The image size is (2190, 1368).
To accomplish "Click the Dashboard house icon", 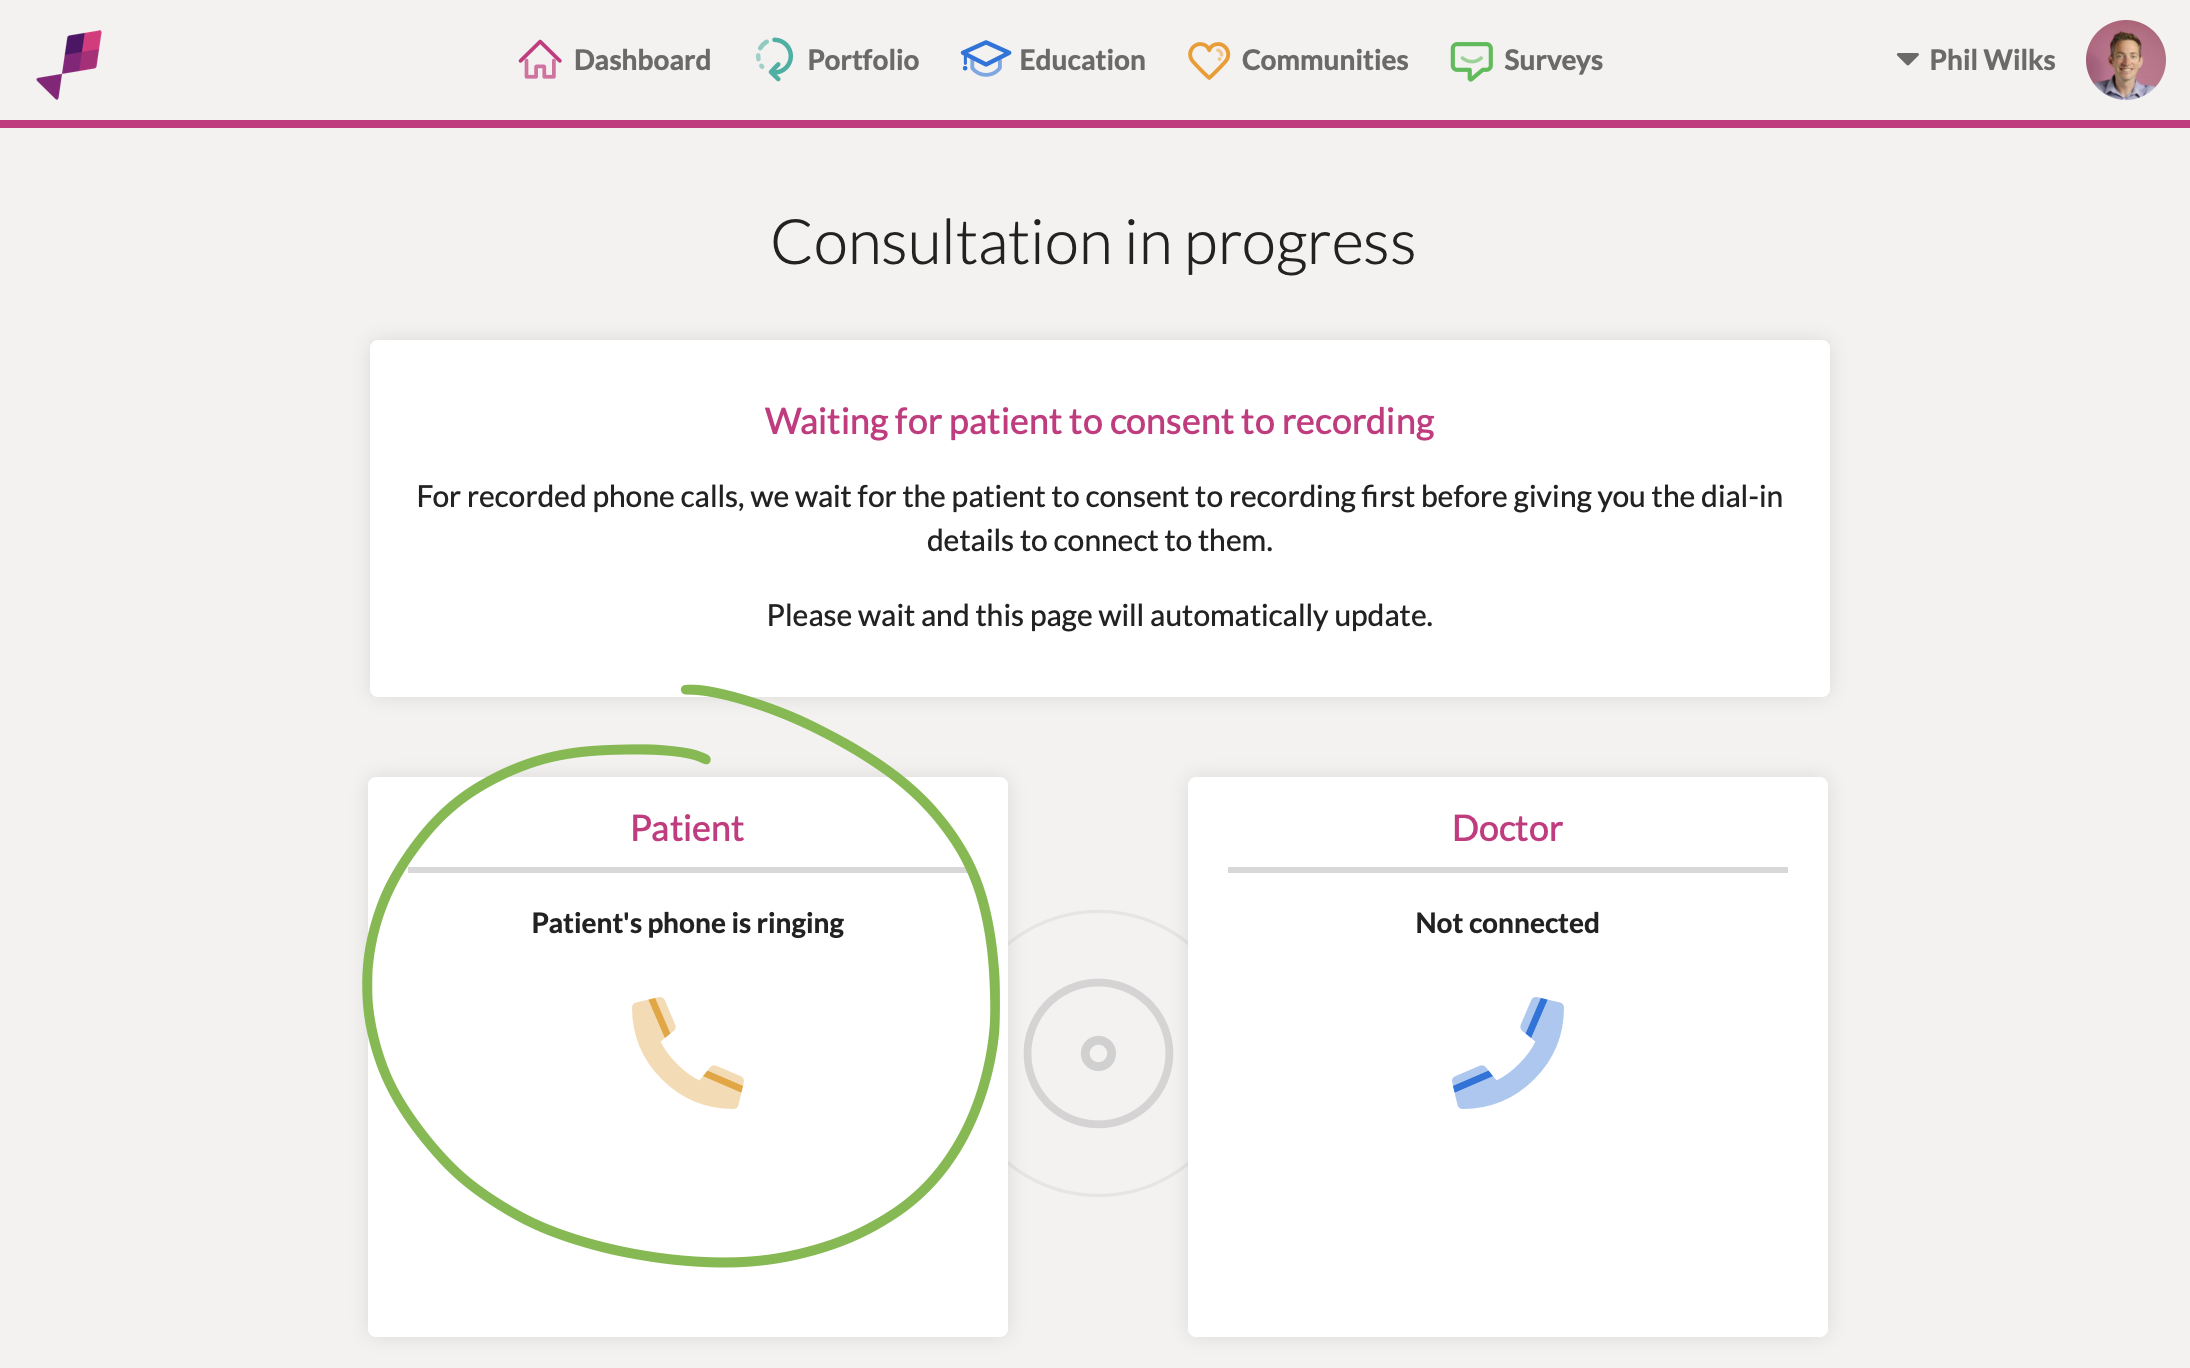I will tap(540, 60).
